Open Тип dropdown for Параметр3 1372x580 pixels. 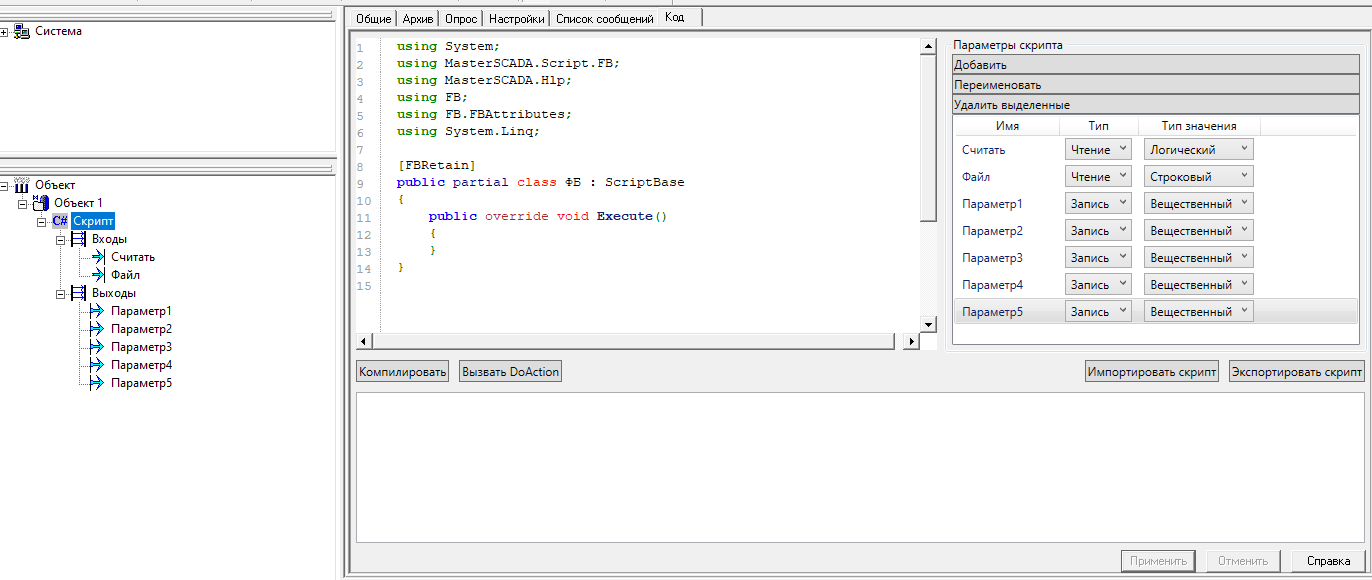[1098, 258]
